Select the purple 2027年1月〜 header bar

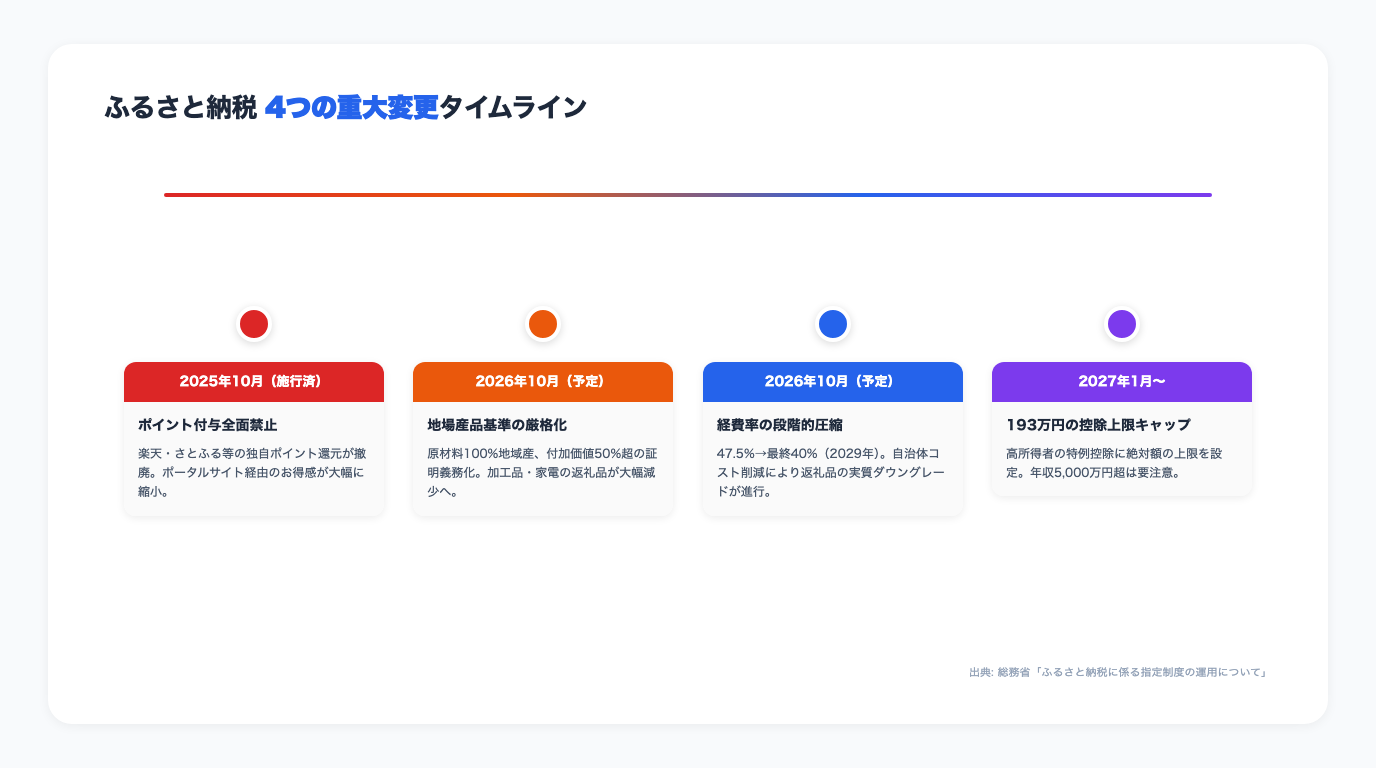tap(1122, 381)
